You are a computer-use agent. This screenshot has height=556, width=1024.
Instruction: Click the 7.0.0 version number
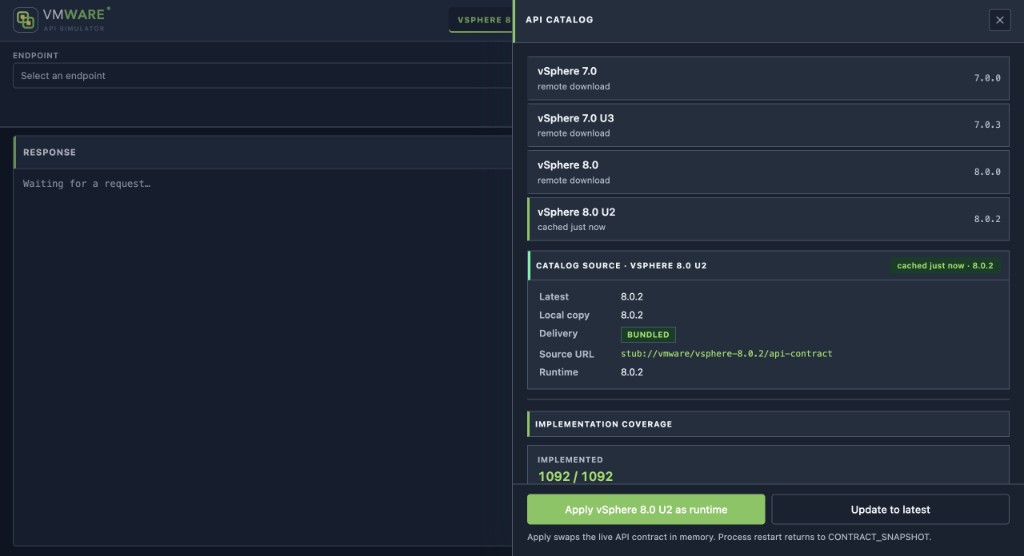[987, 78]
